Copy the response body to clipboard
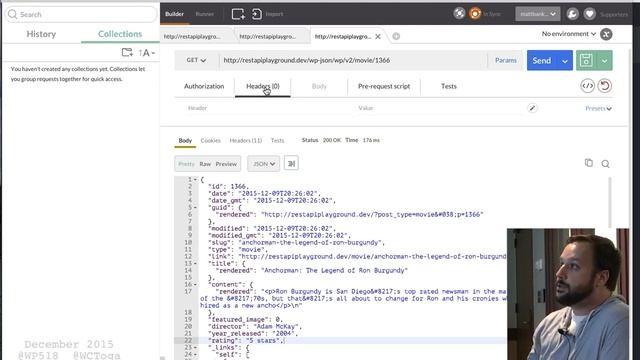Viewport: 640px width, 360px height. pyautogui.click(x=589, y=163)
